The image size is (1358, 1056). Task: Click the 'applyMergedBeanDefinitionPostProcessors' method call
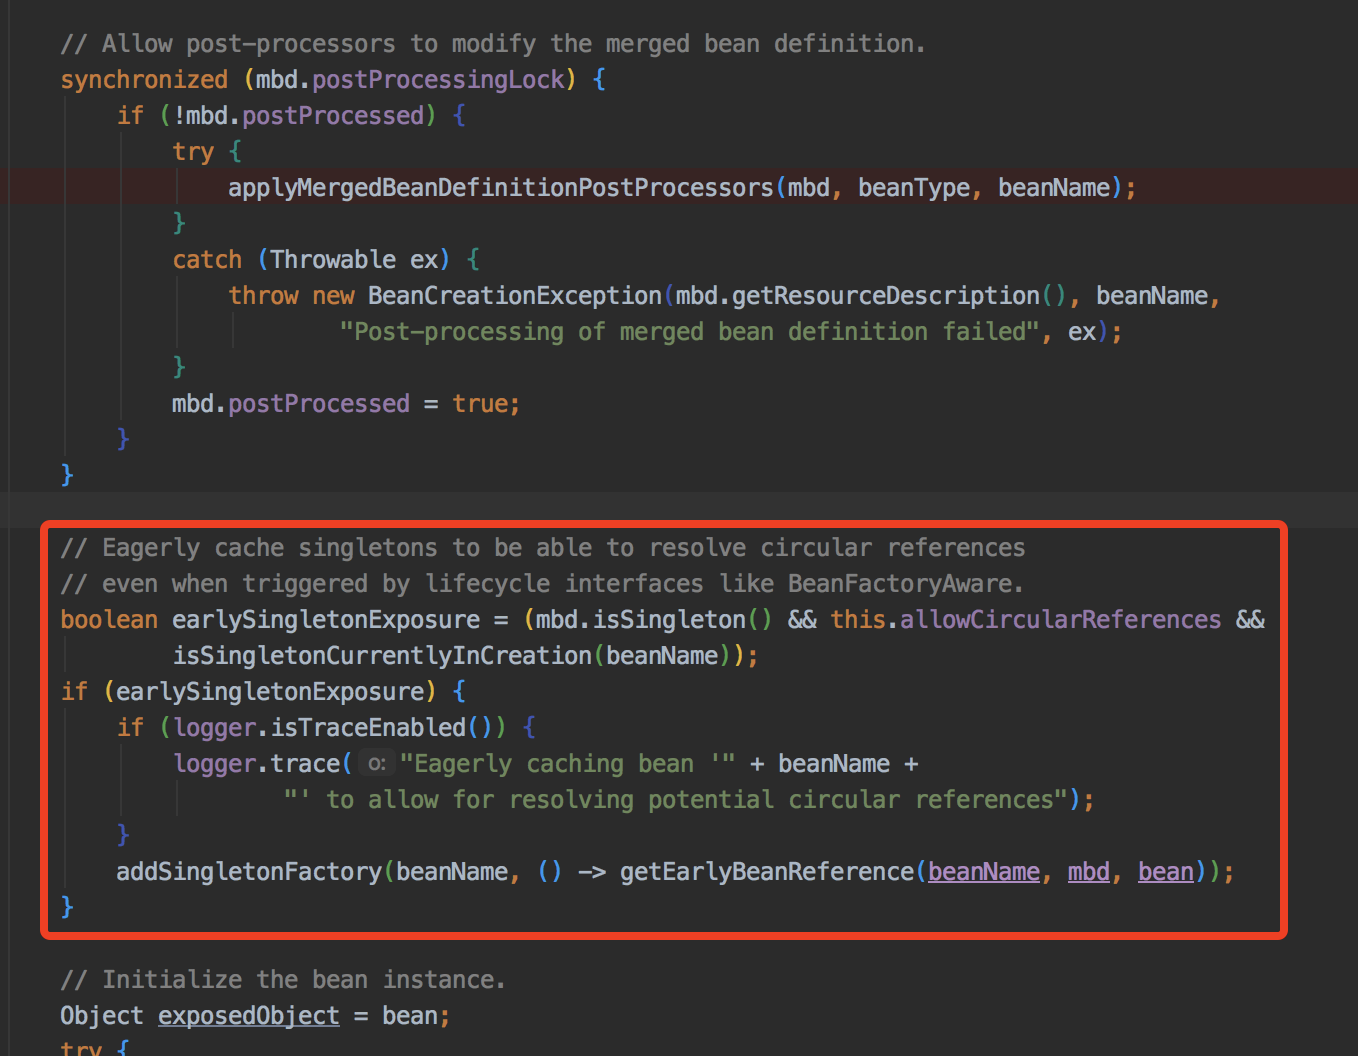click(501, 188)
